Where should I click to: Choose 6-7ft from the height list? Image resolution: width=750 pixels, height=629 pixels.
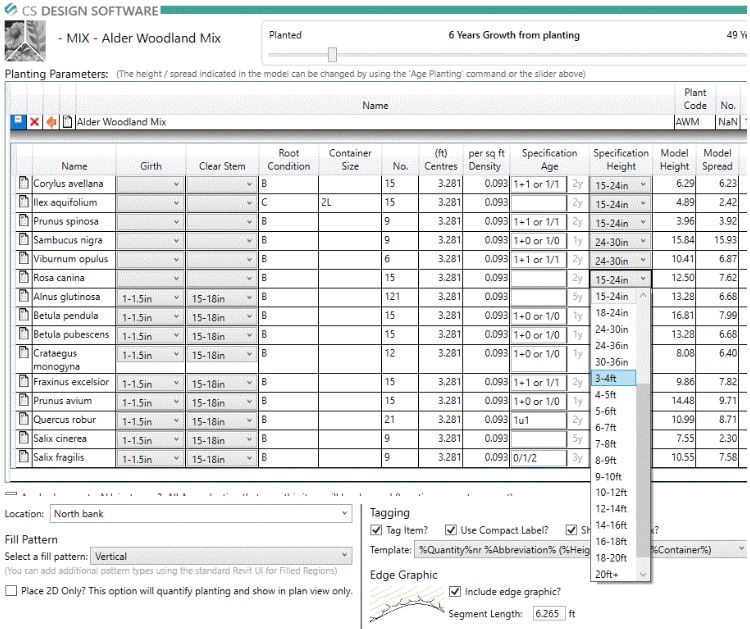click(x=614, y=427)
